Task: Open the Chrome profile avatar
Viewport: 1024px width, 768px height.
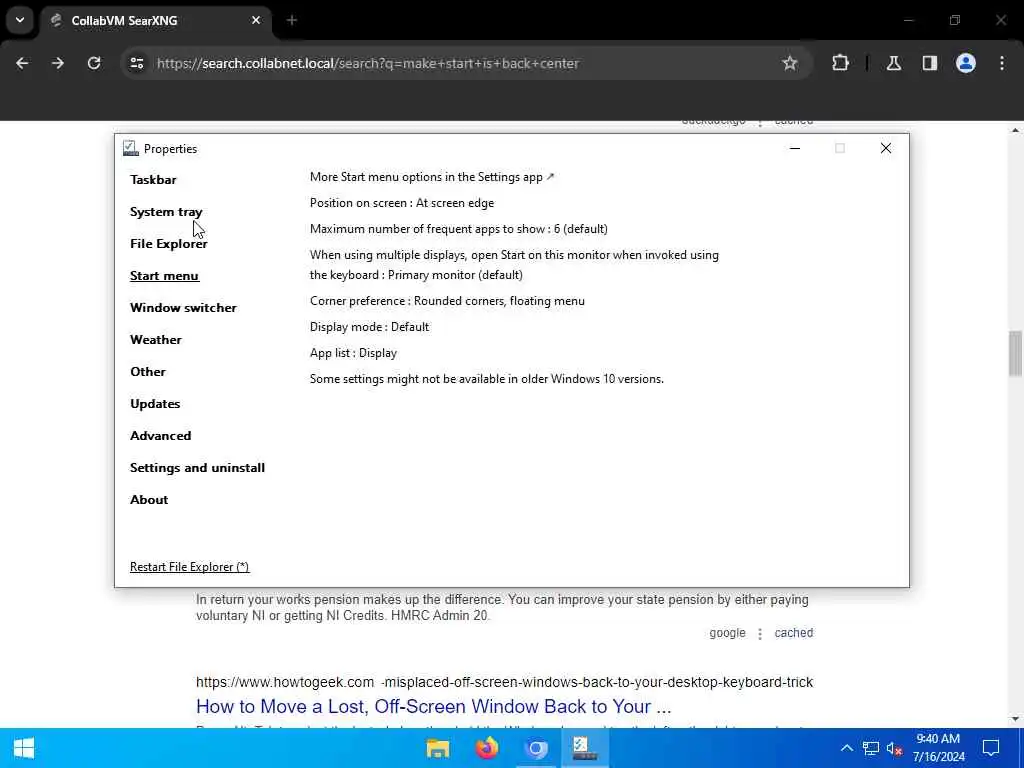Action: click(x=966, y=63)
